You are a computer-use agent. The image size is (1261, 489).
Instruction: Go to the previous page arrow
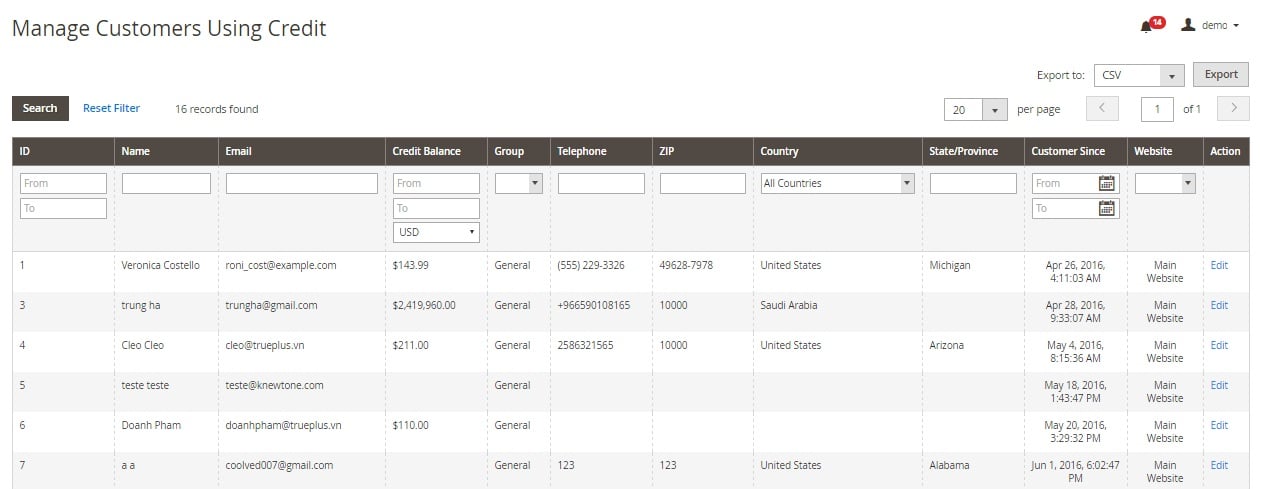1102,108
